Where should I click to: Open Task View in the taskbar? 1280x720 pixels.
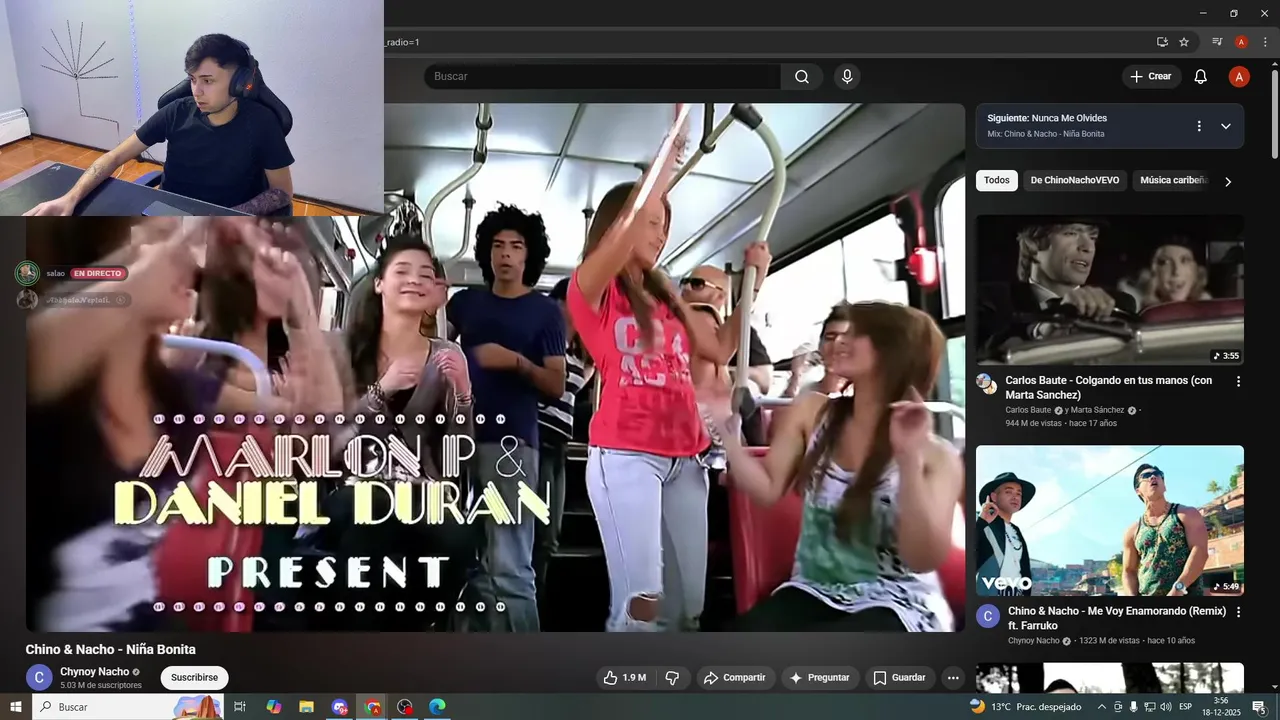point(240,707)
